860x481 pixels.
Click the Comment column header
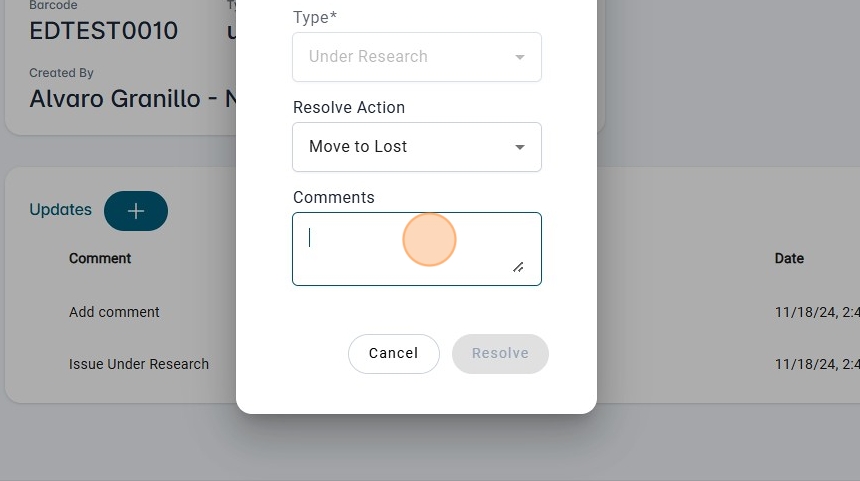(x=100, y=258)
